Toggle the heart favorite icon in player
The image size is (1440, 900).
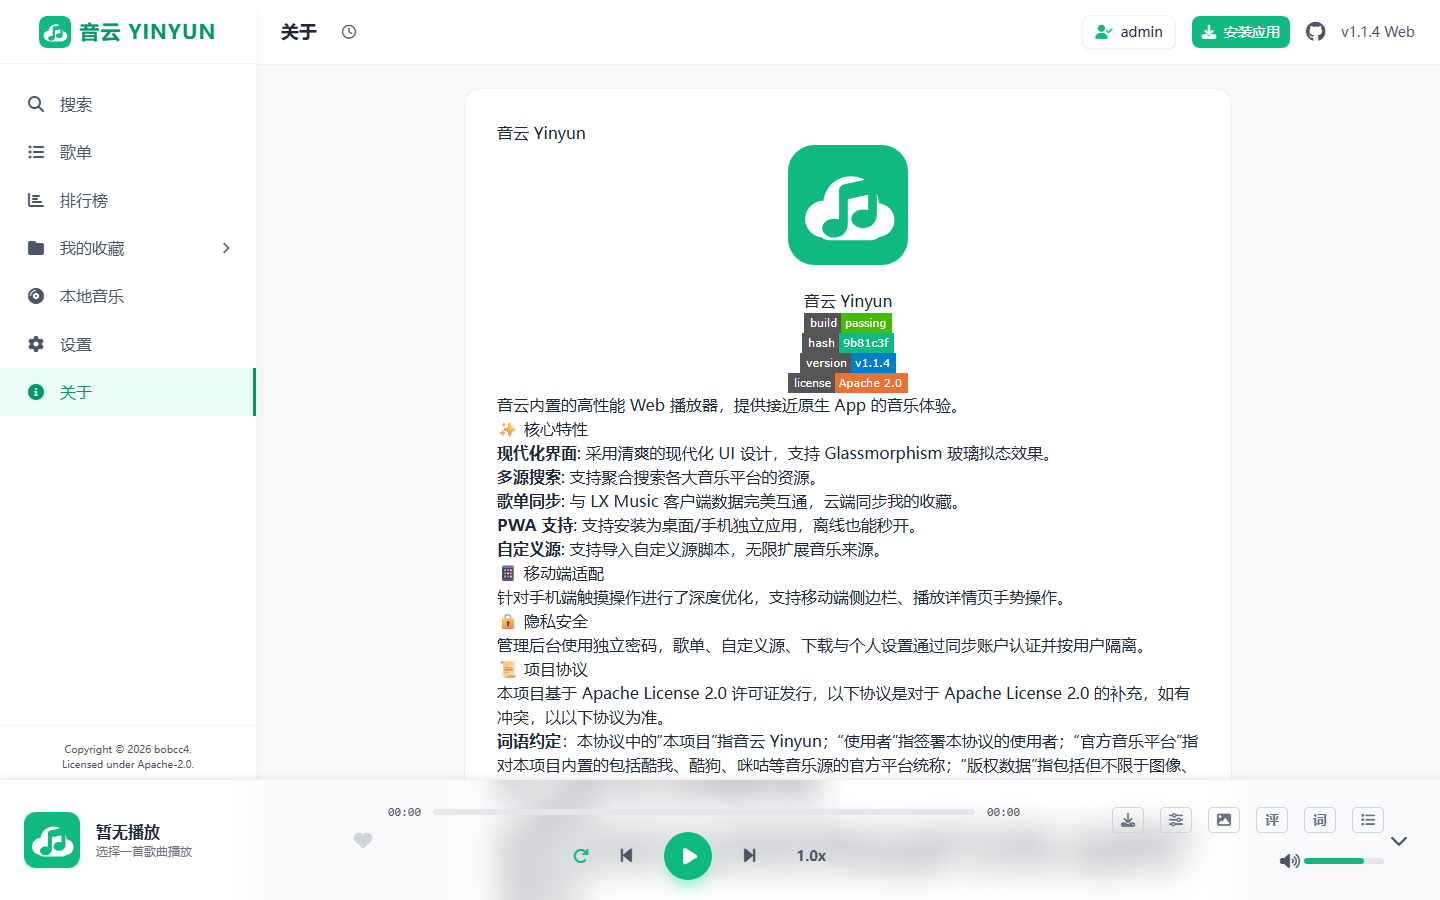pyautogui.click(x=363, y=840)
